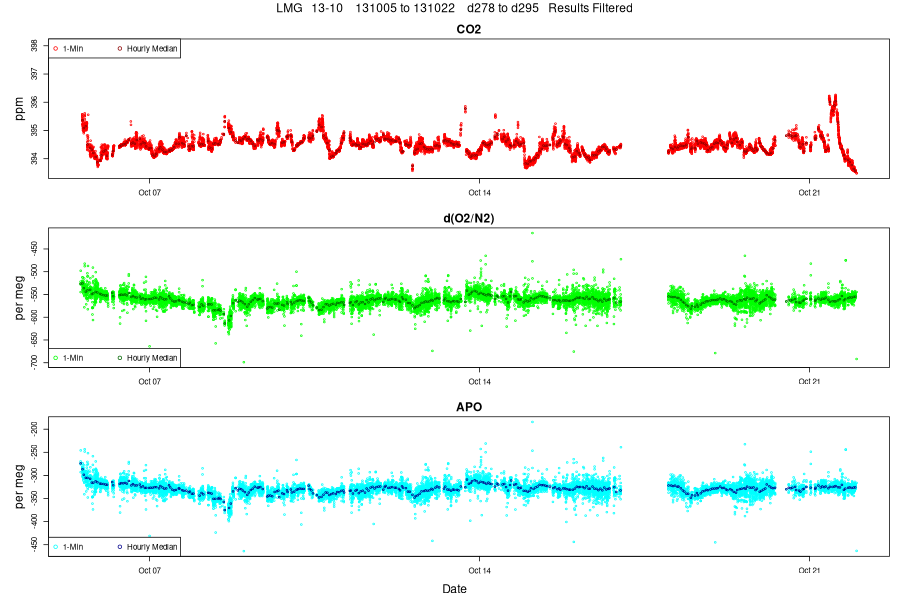Click '-350' y-axis tick in APO panel
This screenshot has height=600, width=900.
tap(34, 498)
